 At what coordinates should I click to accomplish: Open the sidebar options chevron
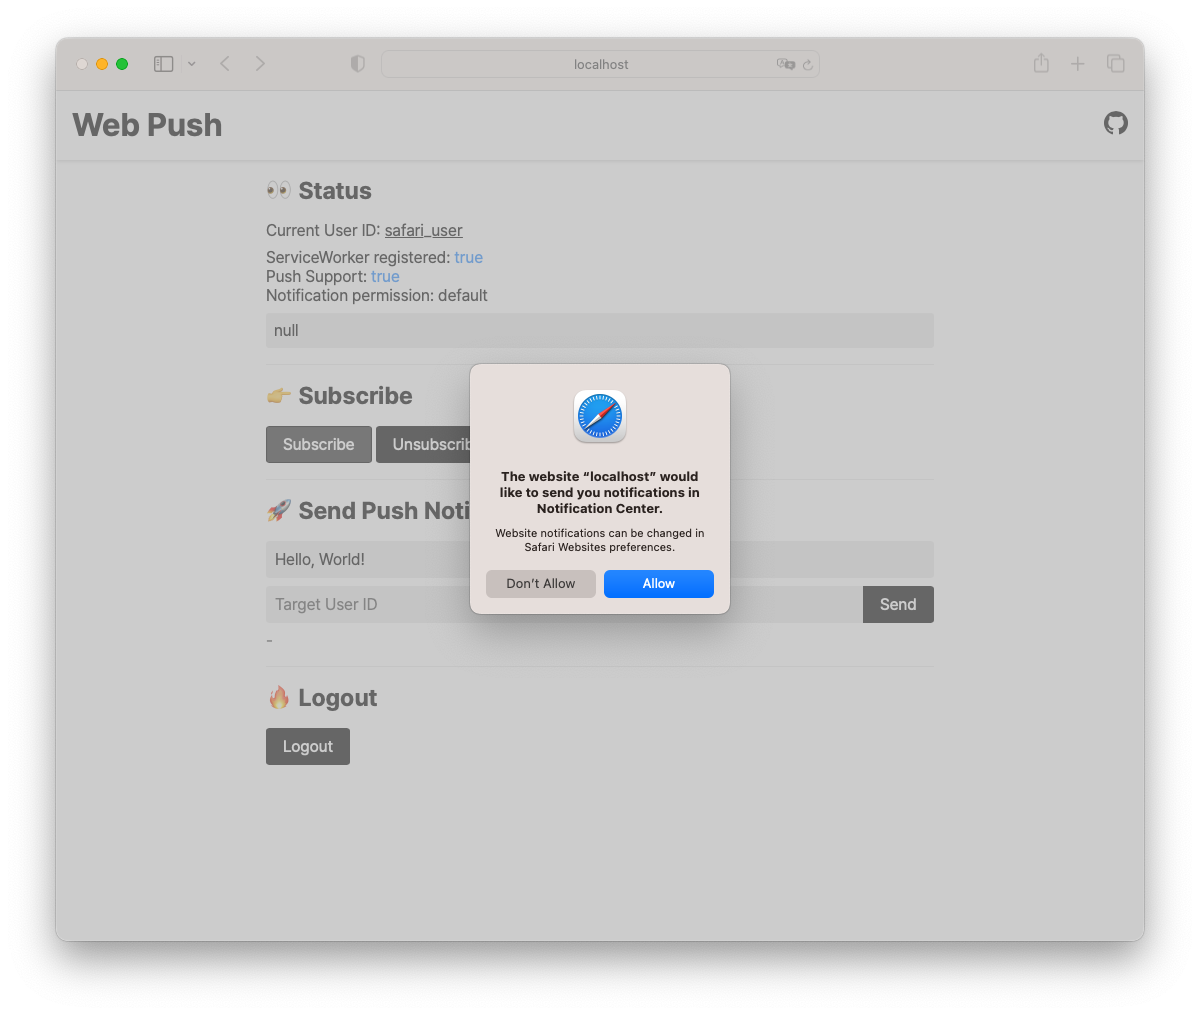[x=192, y=64]
